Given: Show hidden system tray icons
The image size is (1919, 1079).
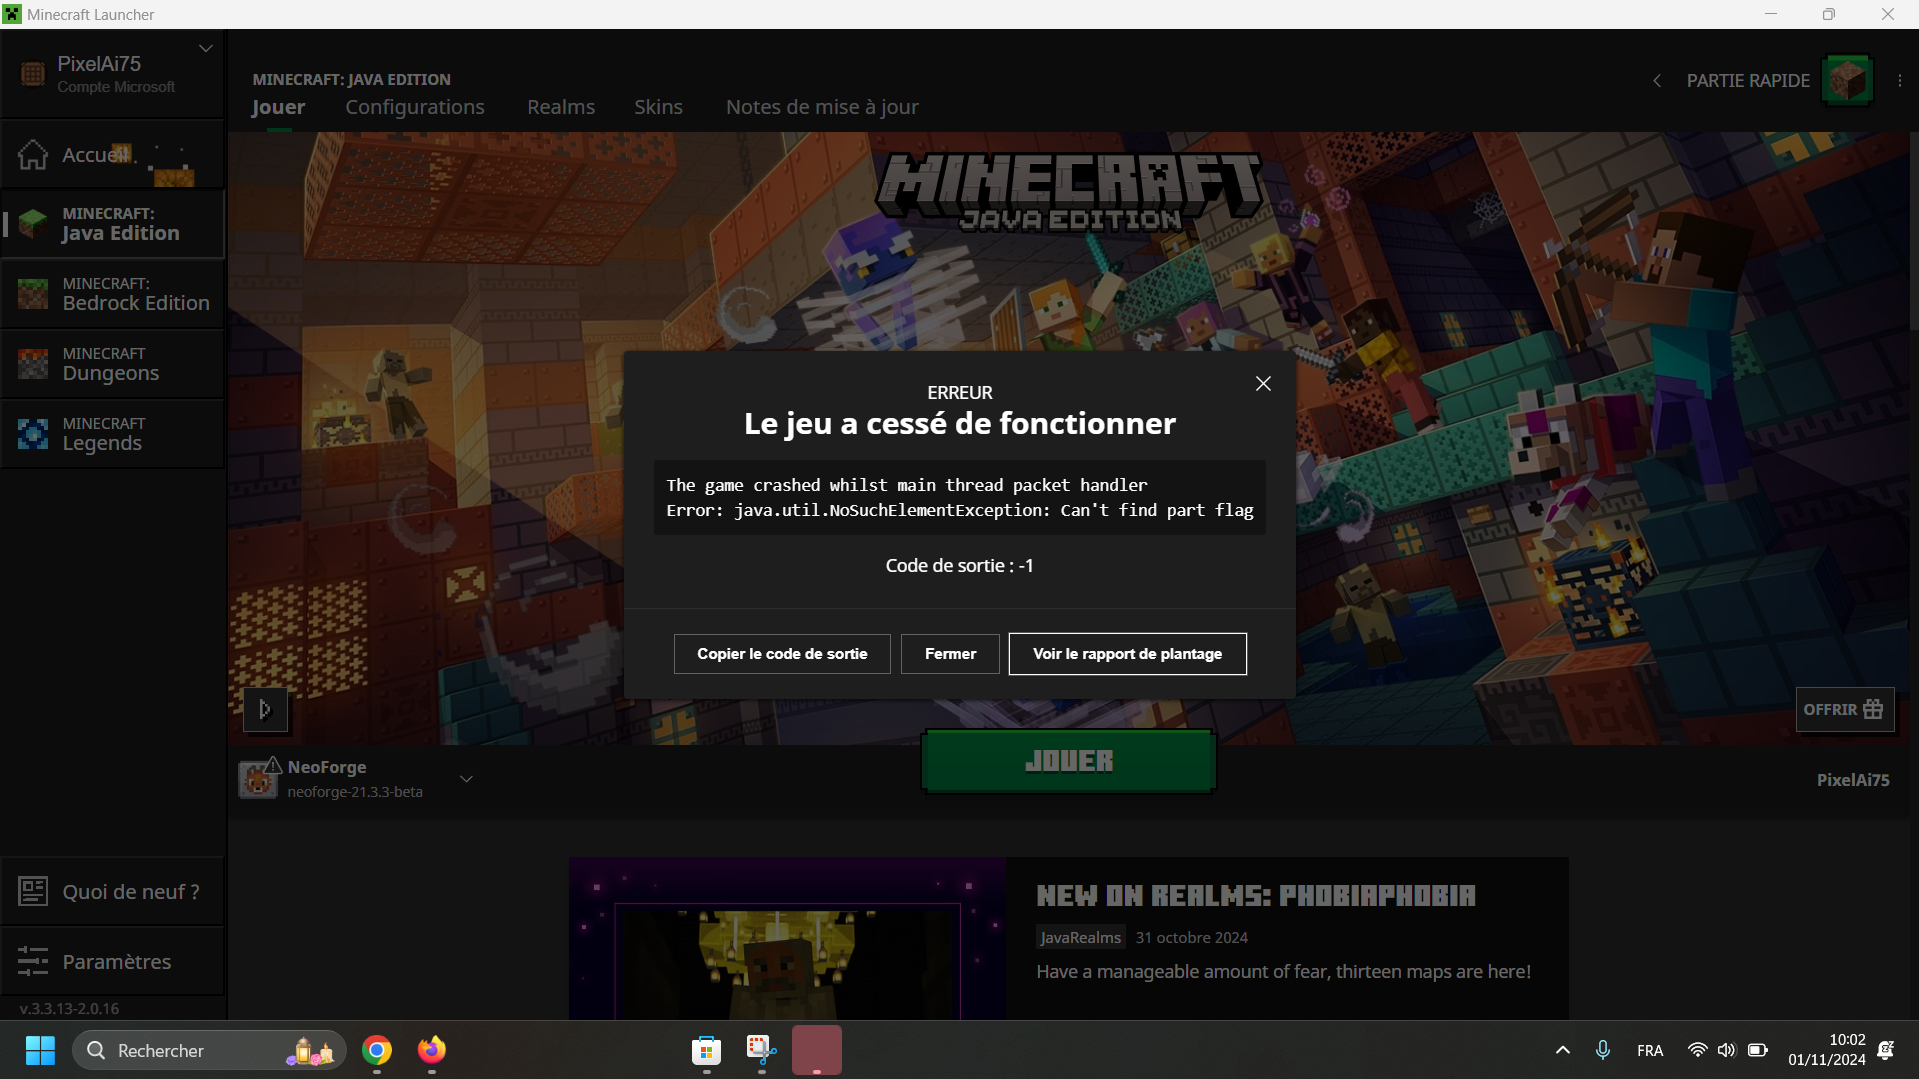Looking at the screenshot, I should pos(1563,1050).
